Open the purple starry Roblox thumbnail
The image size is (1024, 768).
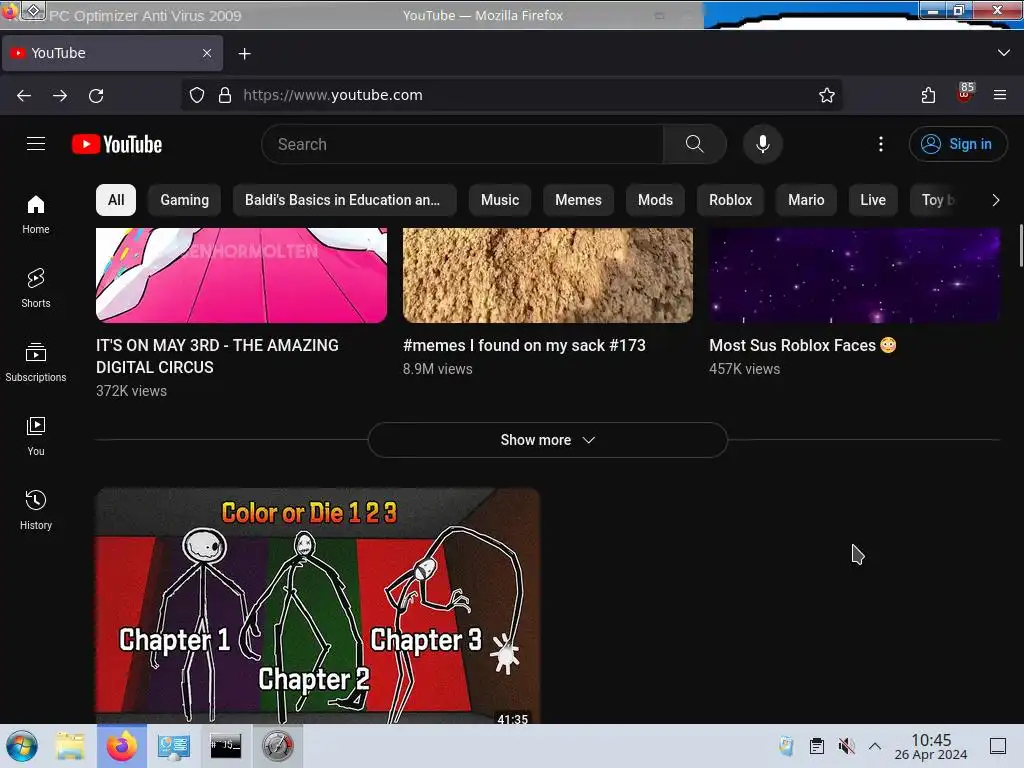854,275
